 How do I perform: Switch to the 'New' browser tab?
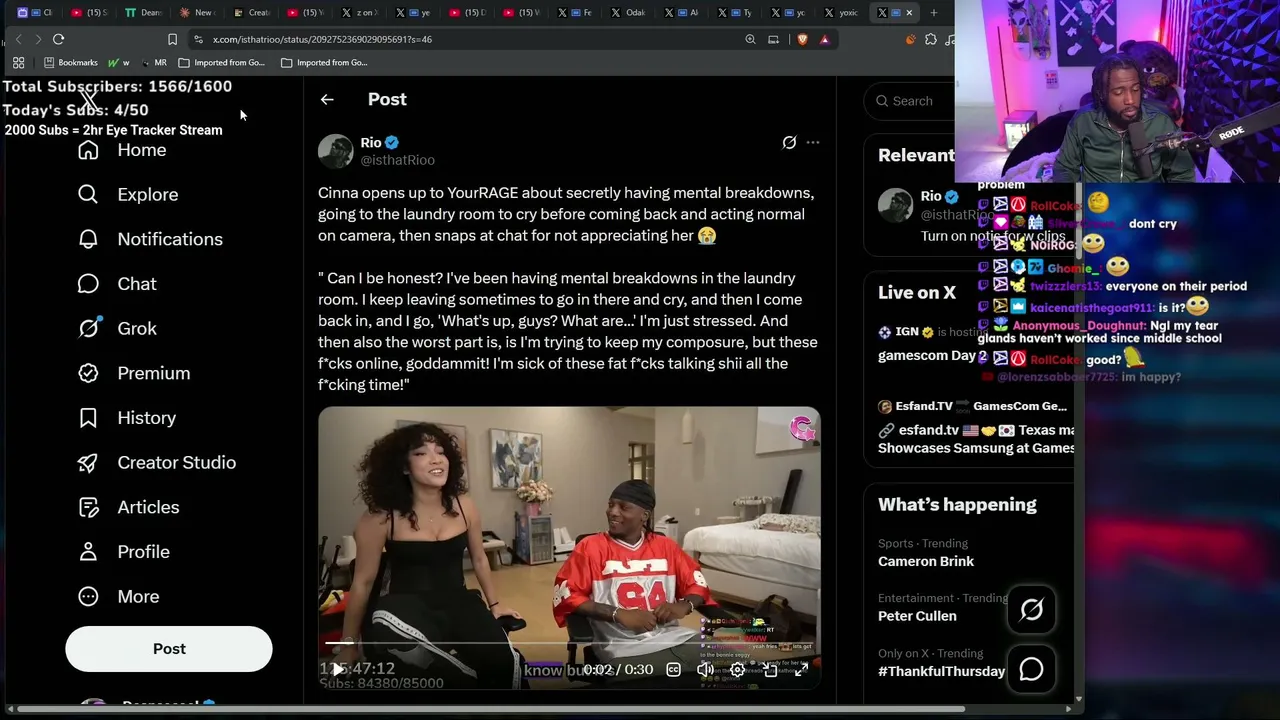(197, 13)
